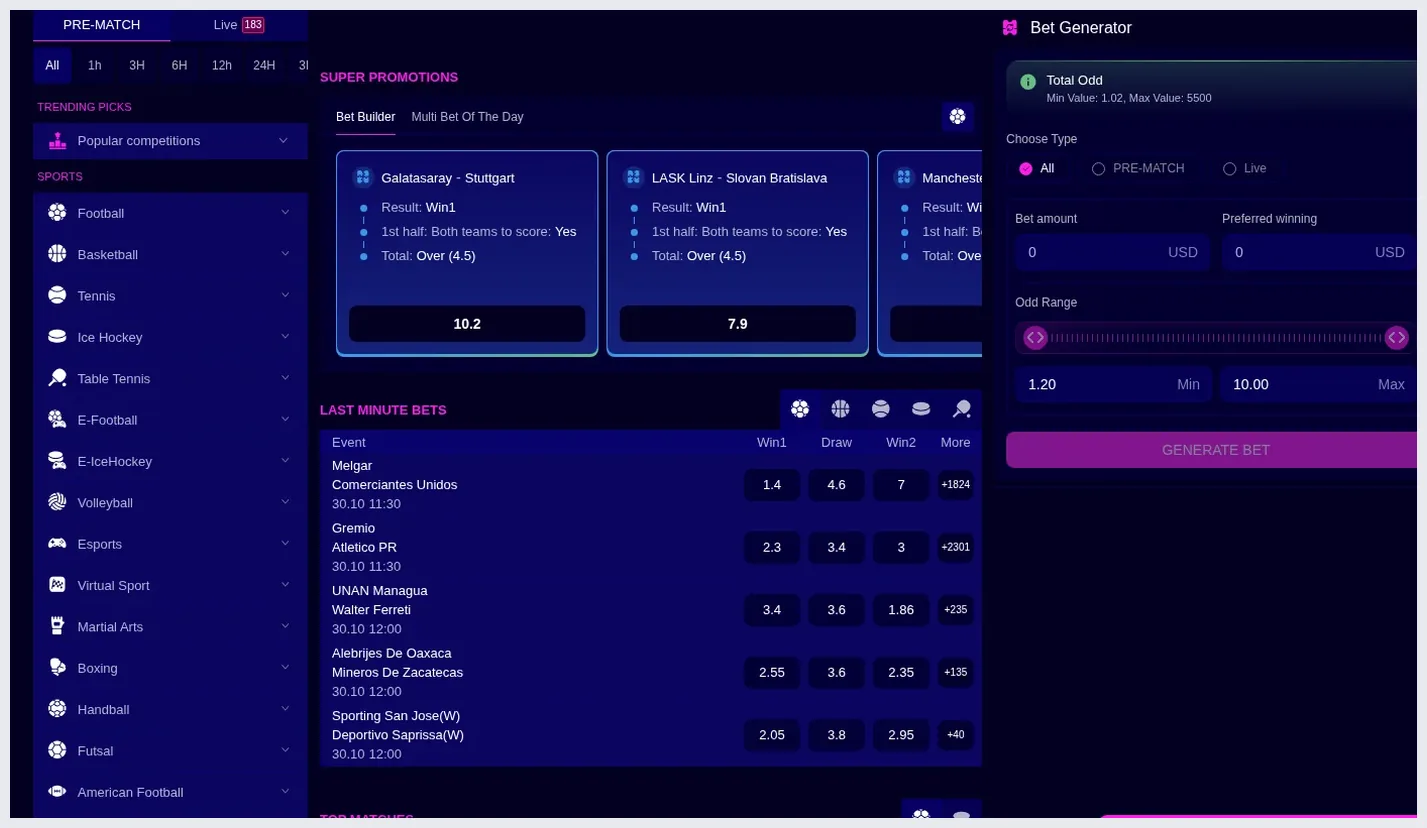The width and height of the screenshot is (1427, 828).
Task: Select the Bet Builder tab
Action: pos(366,117)
